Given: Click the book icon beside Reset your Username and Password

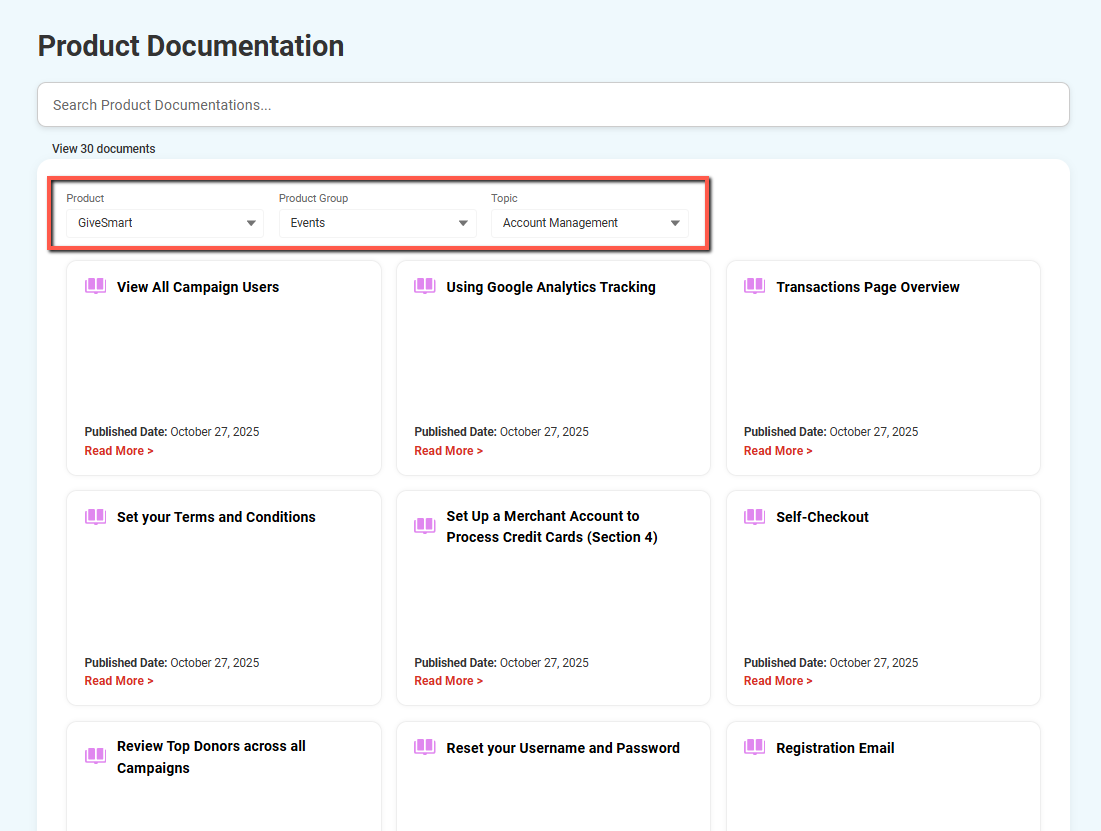Looking at the screenshot, I should (425, 747).
